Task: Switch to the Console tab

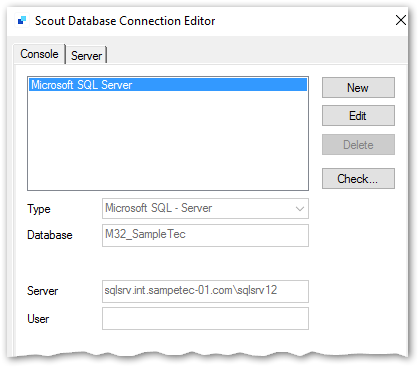Action: [x=39, y=54]
